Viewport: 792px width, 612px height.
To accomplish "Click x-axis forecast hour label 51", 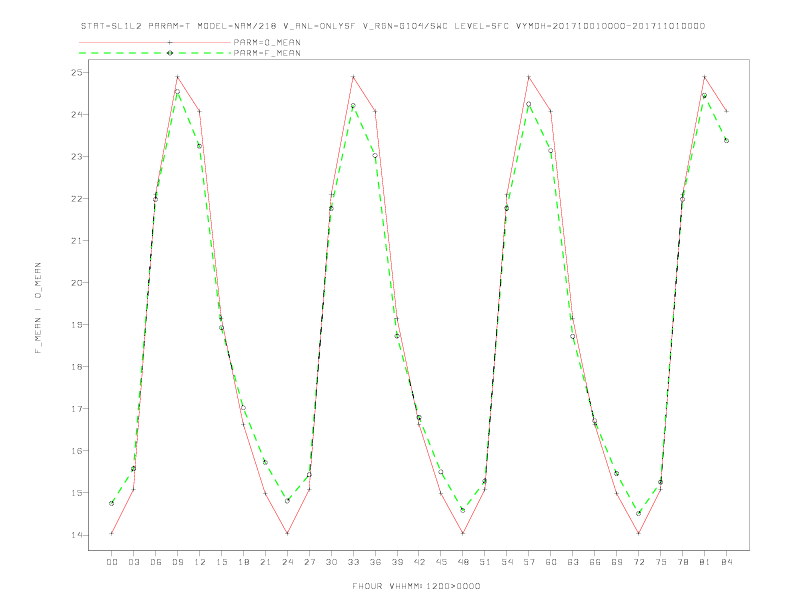I will point(485,562).
